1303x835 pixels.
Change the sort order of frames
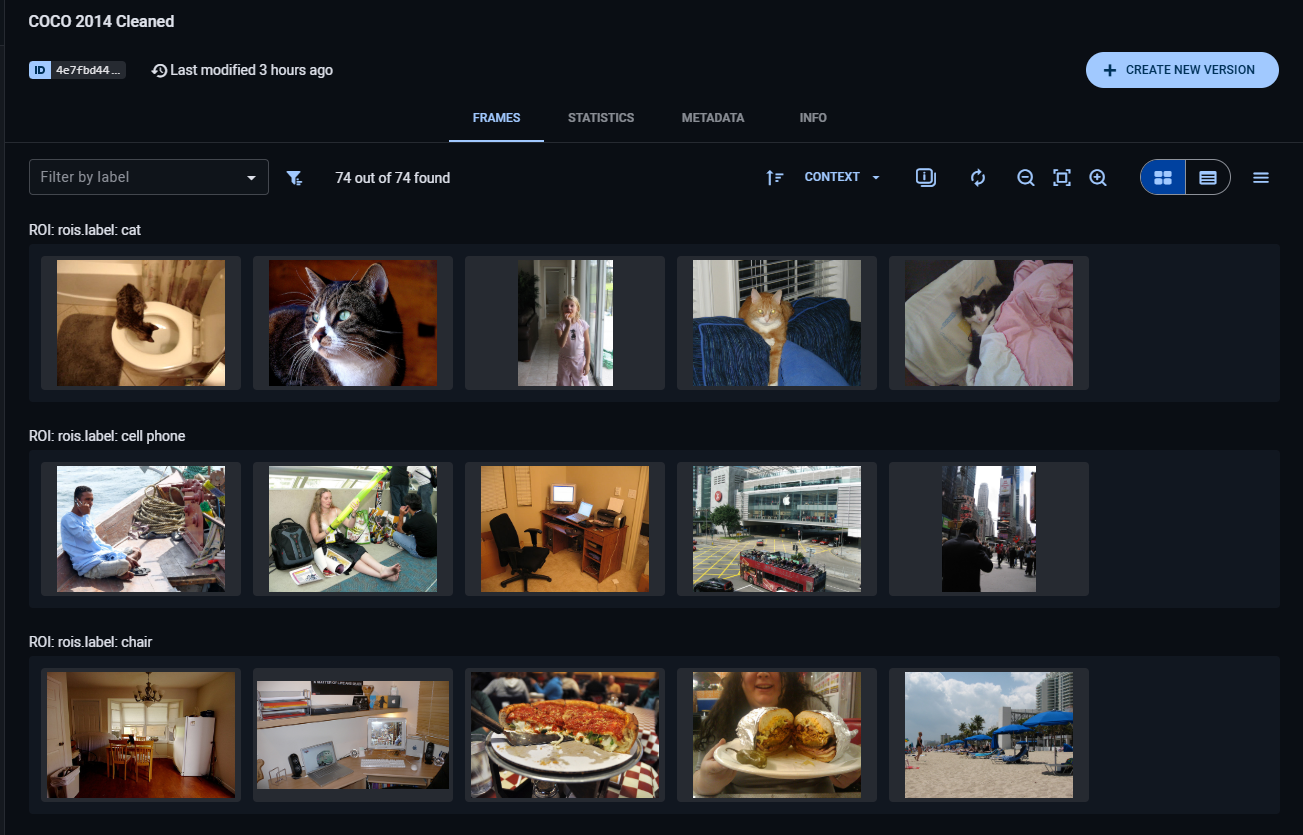(x=775, y=177)
